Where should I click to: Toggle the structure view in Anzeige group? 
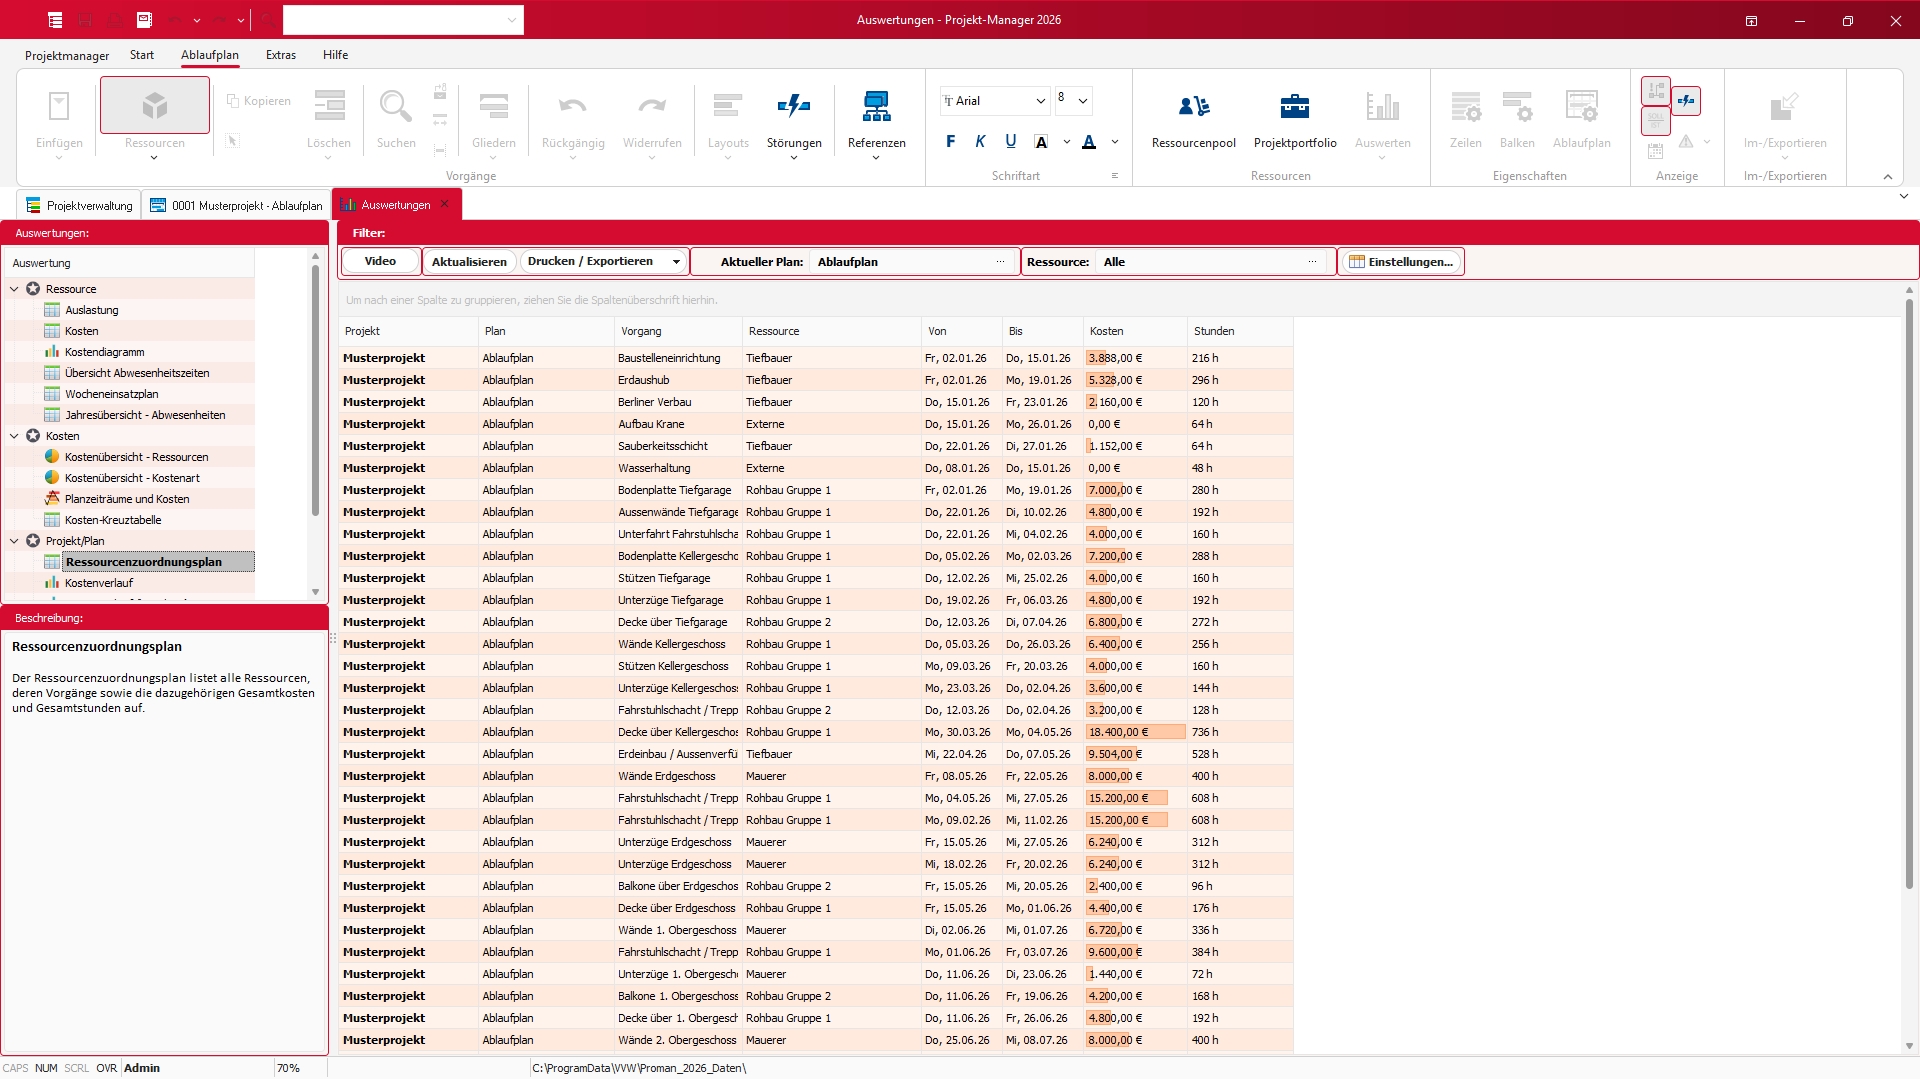(1656, 92)
